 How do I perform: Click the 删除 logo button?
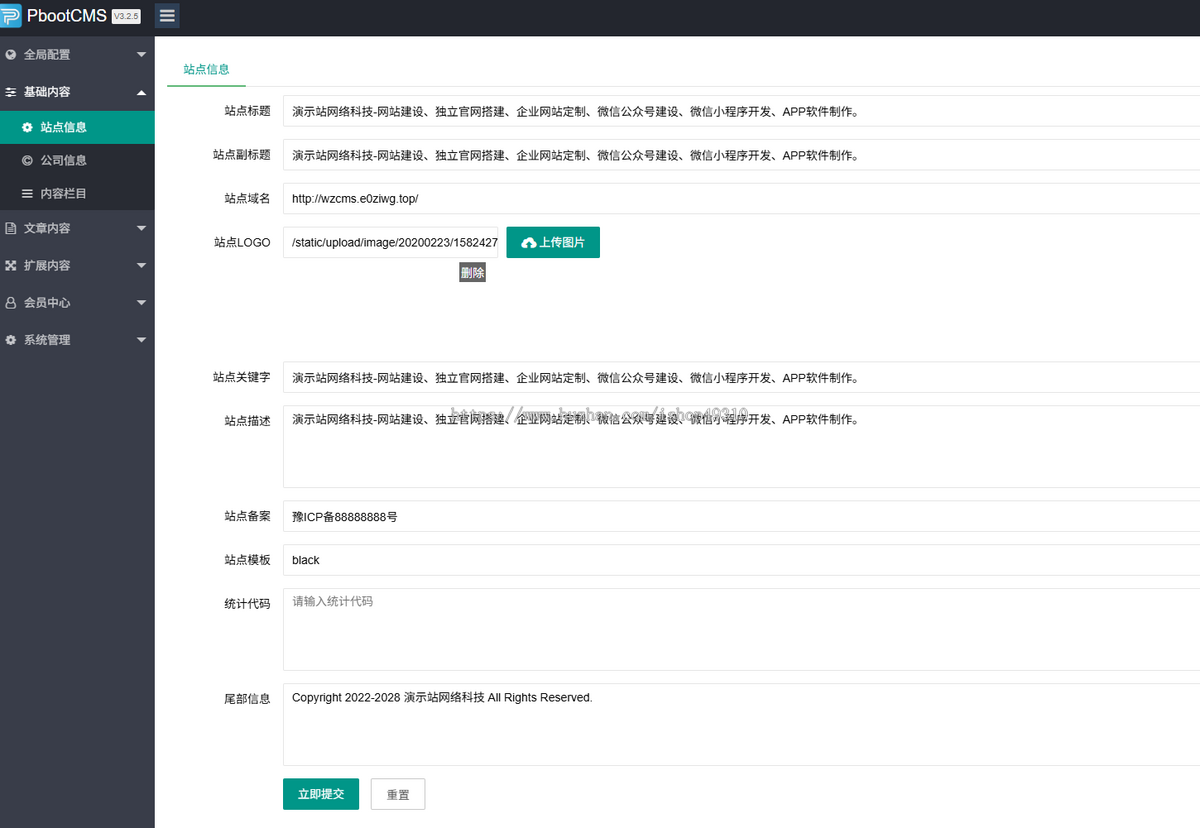pyautogui.click(x=472, y=273)
